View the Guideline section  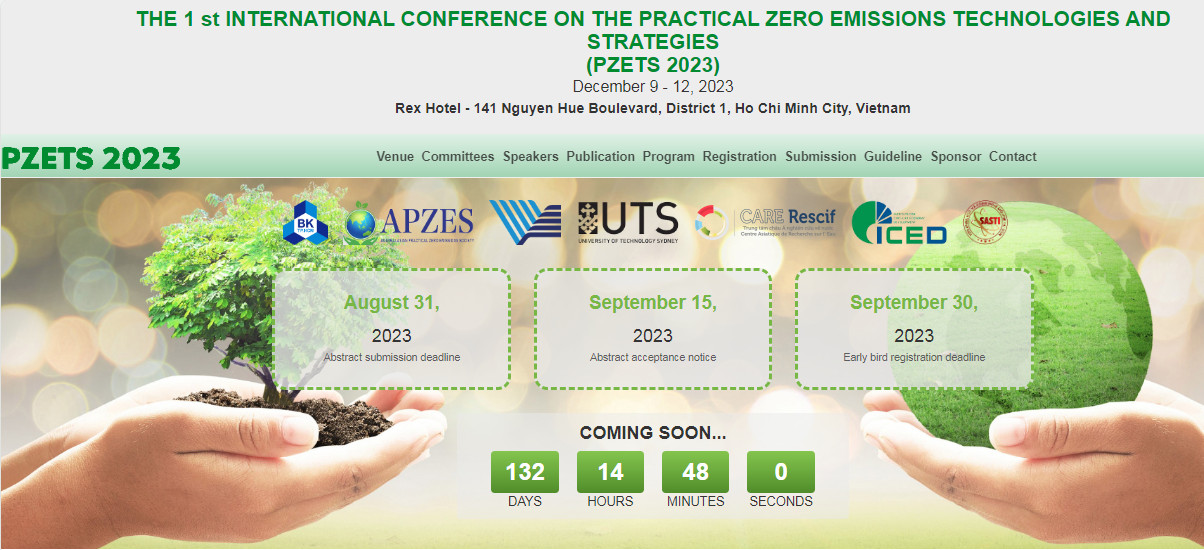893,157
